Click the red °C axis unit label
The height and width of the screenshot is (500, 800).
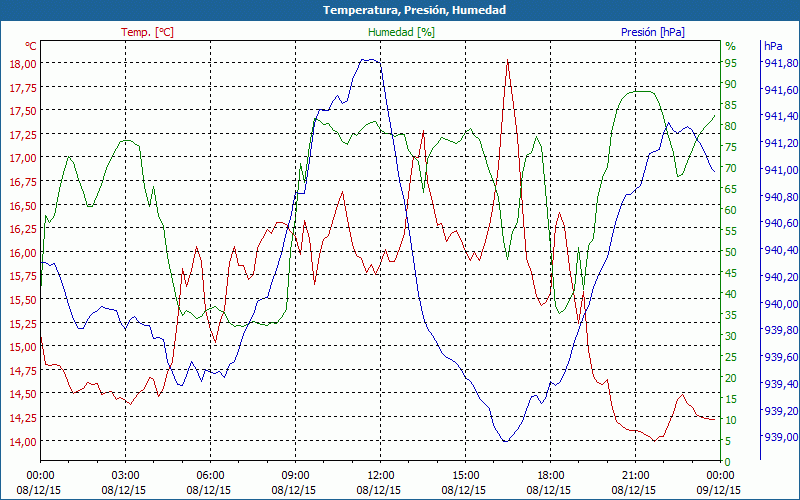[x=31, y=46]
